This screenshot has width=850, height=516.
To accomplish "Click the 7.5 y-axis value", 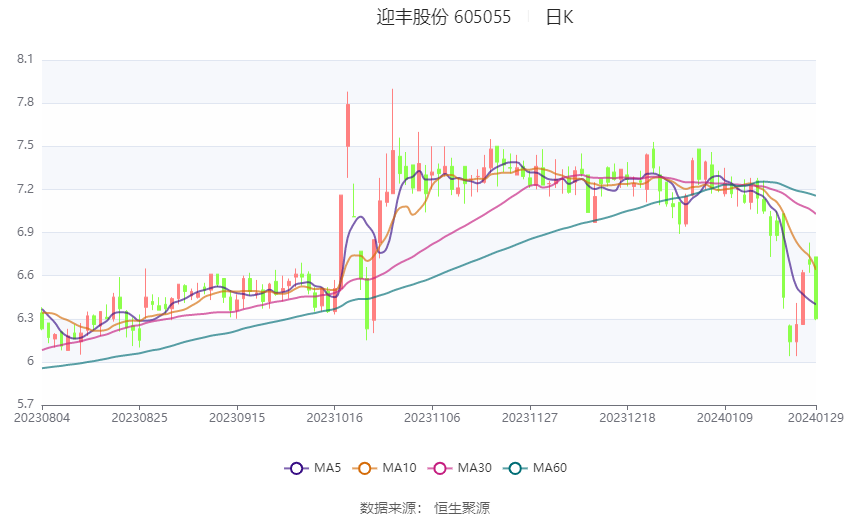I will click(x=25, y=145).
